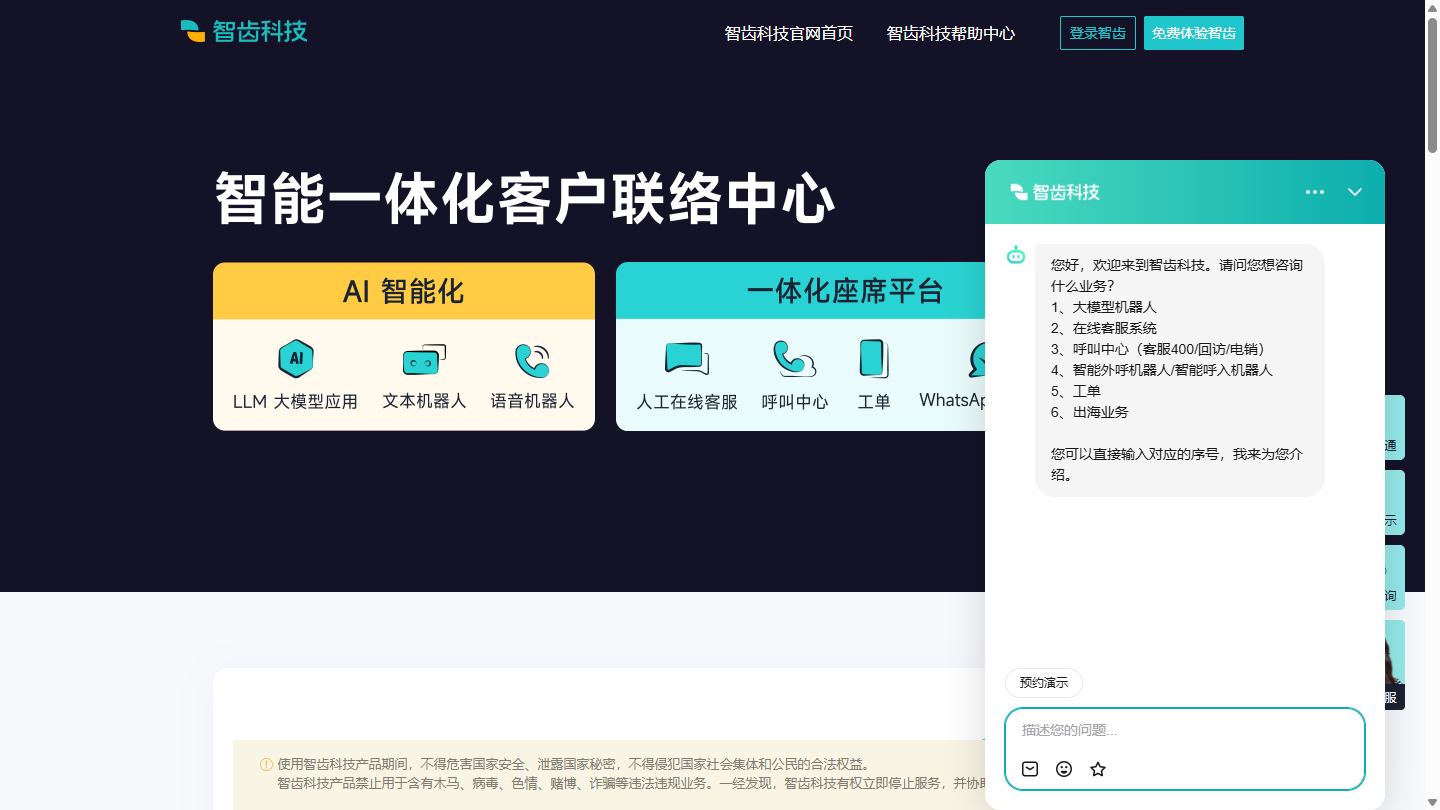The width and height of the screenshot is (1440, 810).
Task: Select the LLM 大模型应用 icon
Action: click(x=296, y=359)
